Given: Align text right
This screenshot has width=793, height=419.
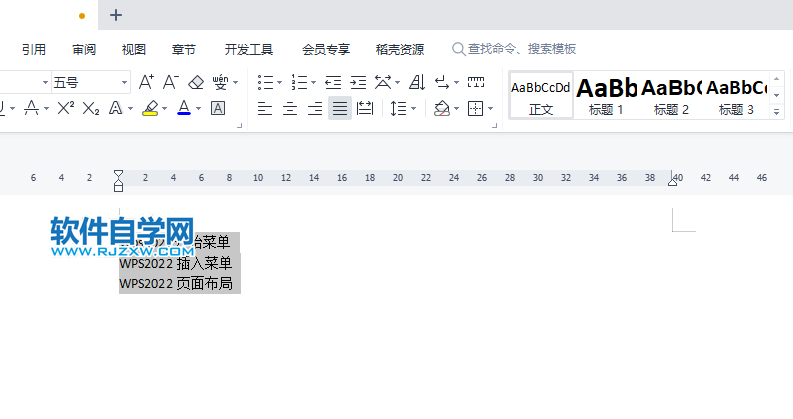Looking at the screenshot, I should click(x=315, y=108).
